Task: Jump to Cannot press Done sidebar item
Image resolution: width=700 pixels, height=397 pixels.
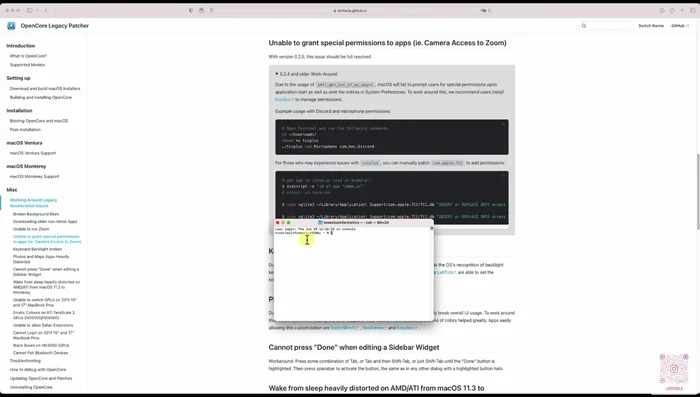Action: (x=46, y=272)
